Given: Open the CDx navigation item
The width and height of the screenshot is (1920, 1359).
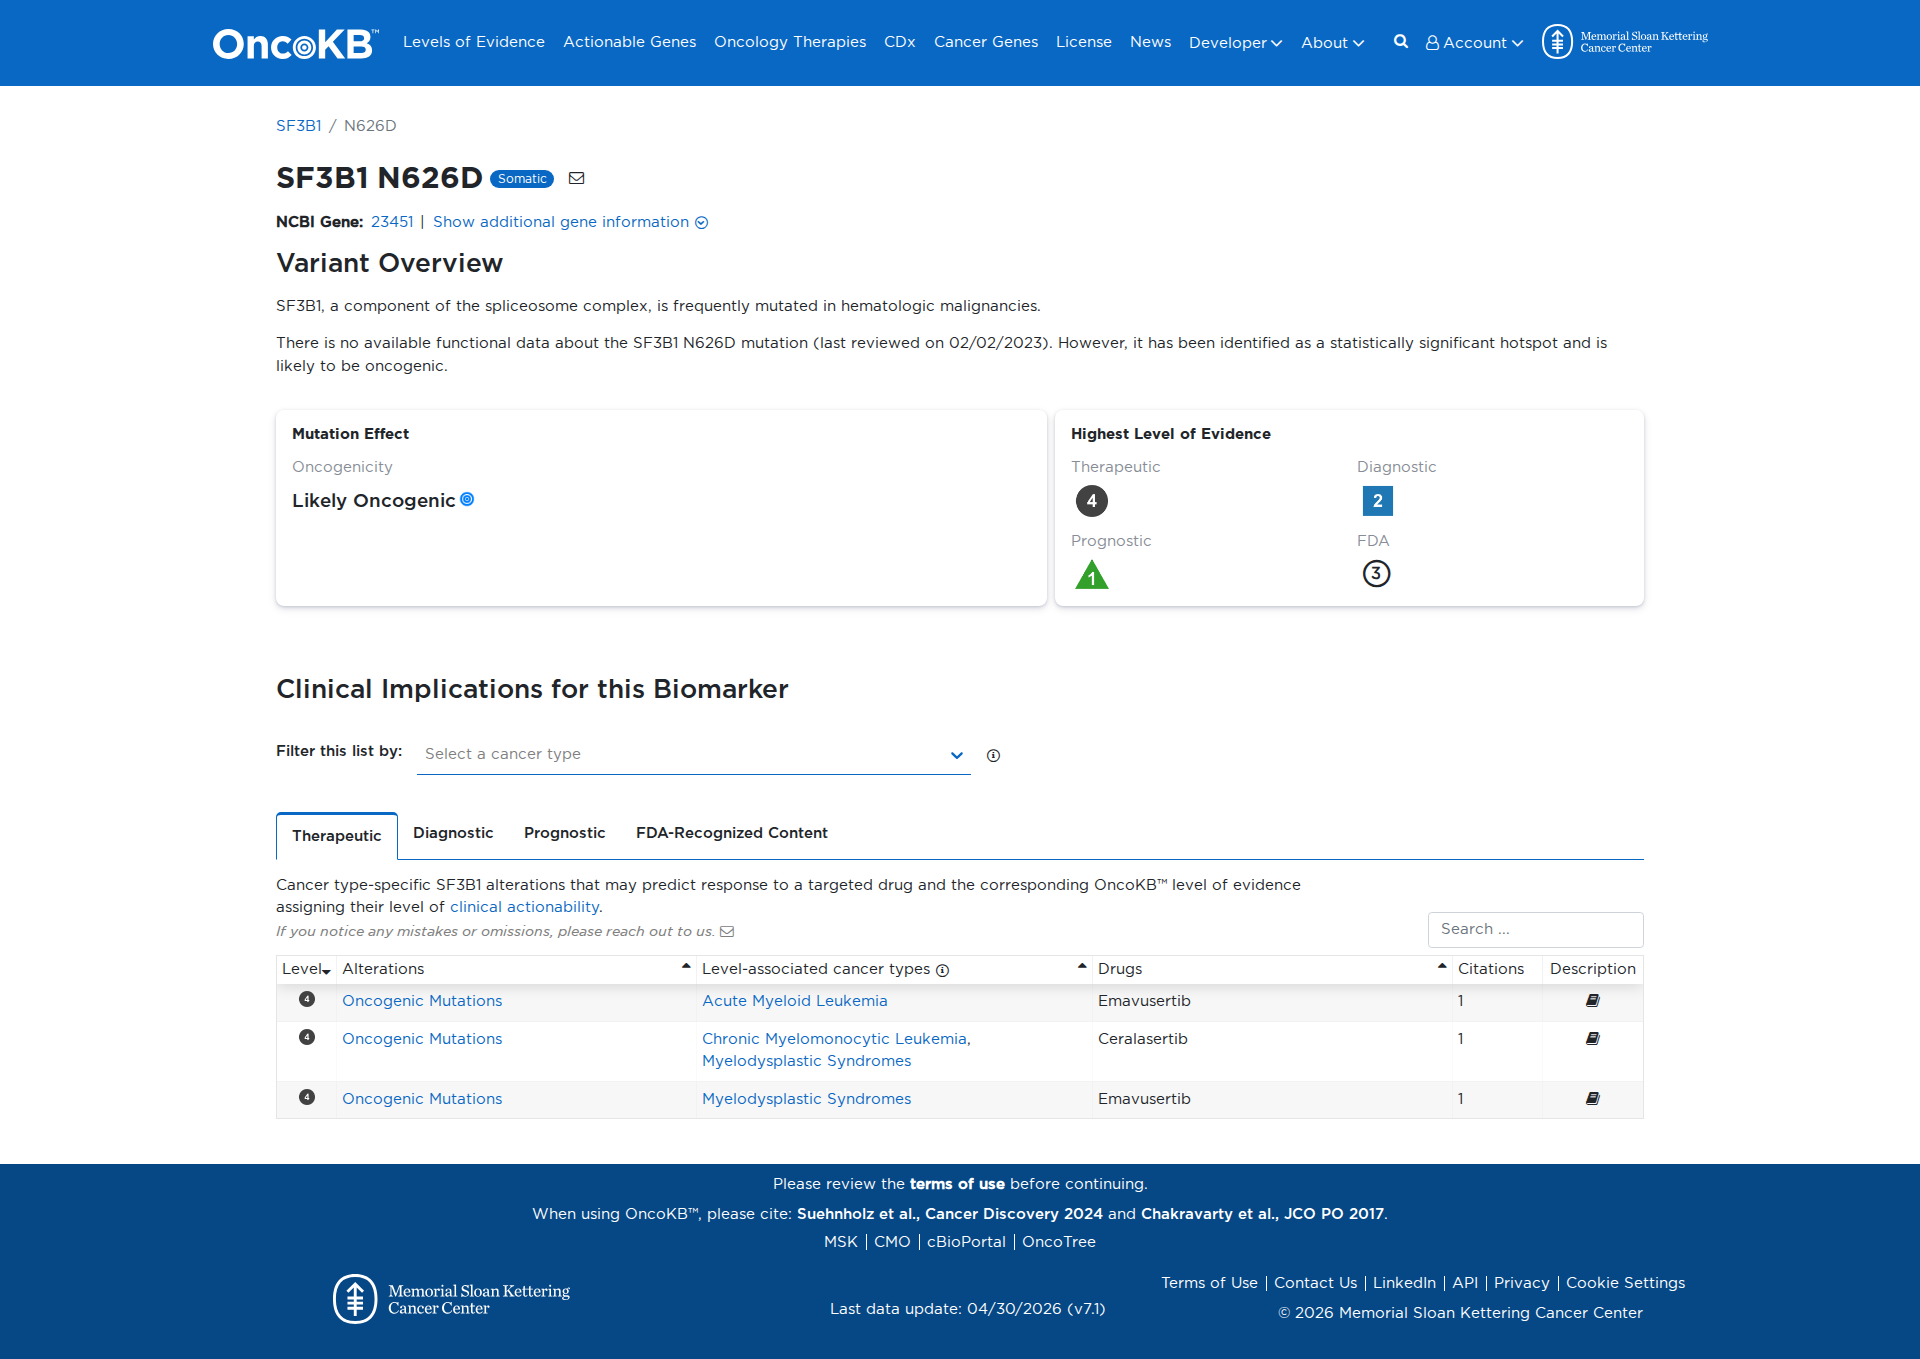Looking at the screenshot, I should pos(900,42).
